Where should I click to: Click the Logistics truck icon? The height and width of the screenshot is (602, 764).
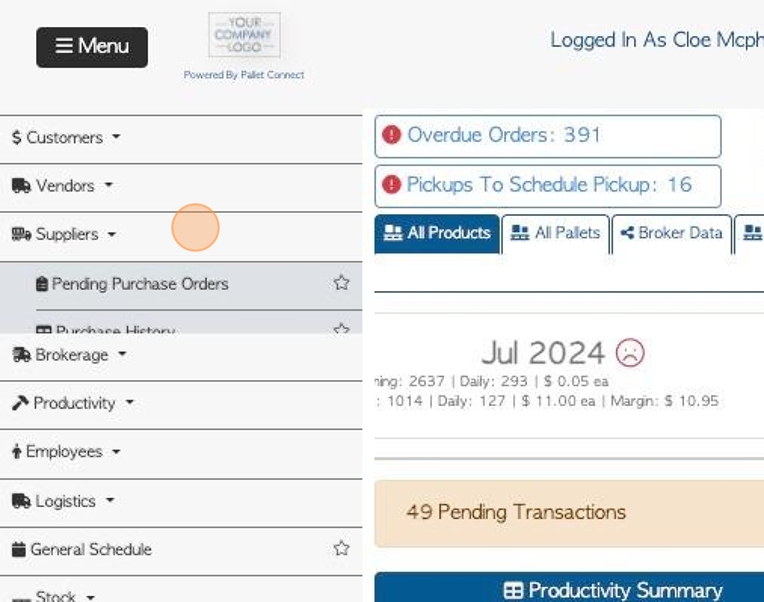(x=21, y=501)
